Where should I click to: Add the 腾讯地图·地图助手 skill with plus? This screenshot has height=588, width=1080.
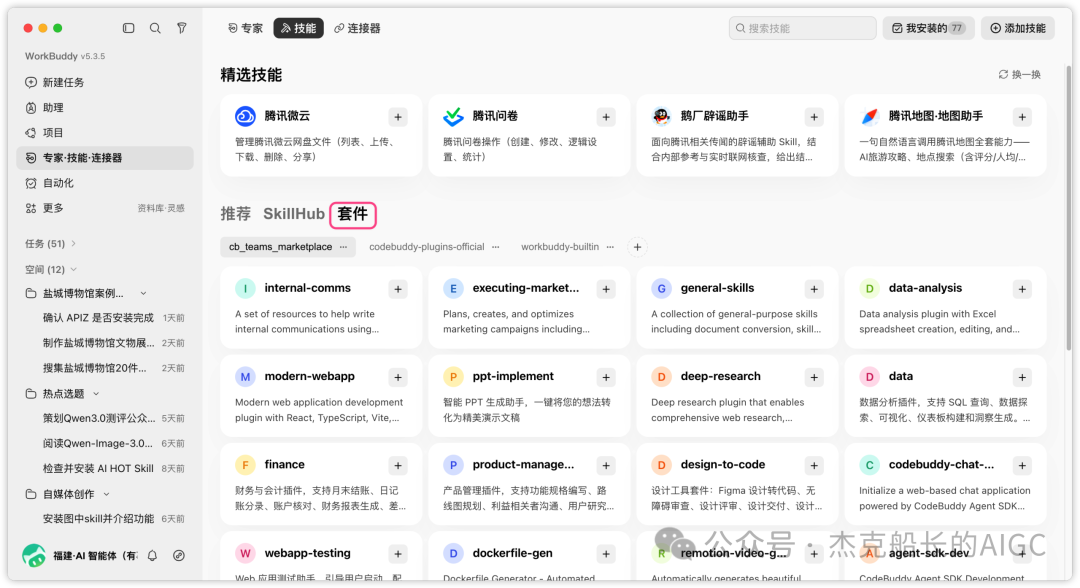1022,117
